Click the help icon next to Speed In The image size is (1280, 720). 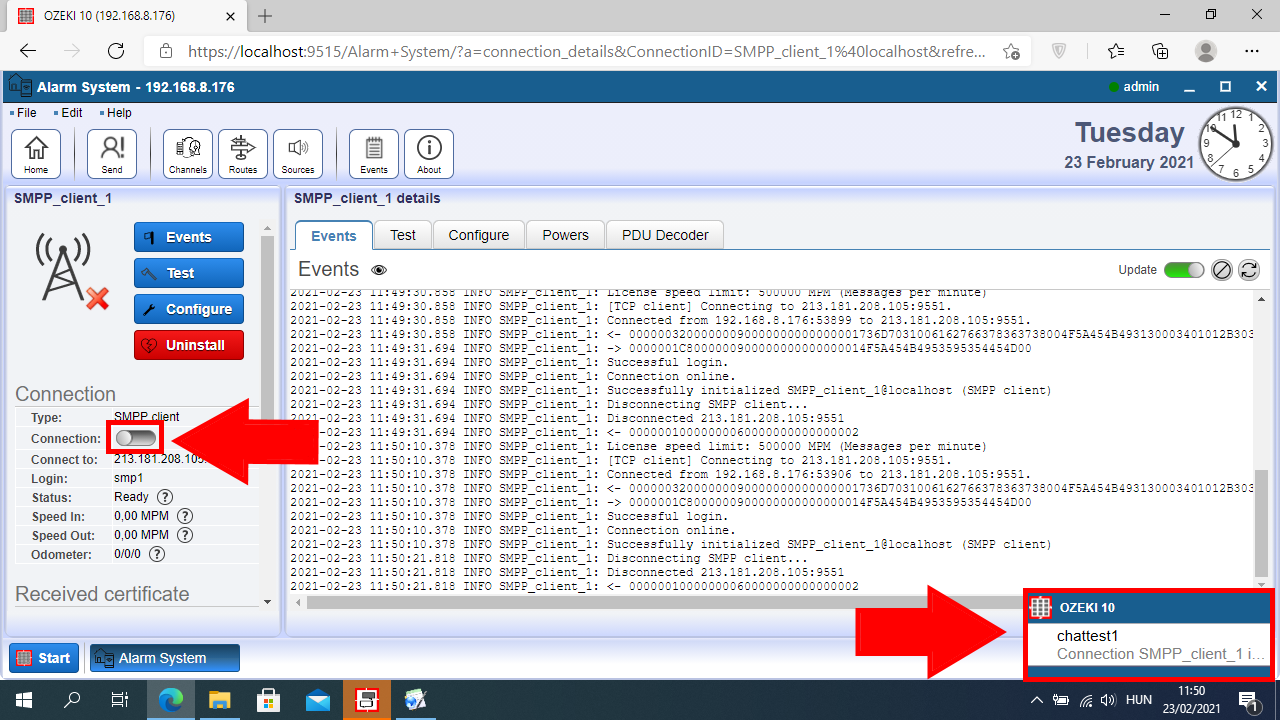click(184, 516)
